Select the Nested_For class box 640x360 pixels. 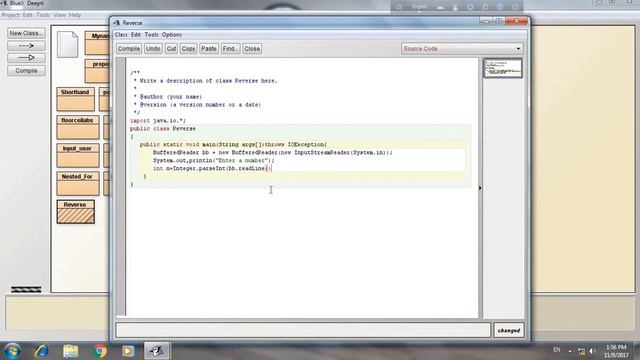tap(78, 183)
